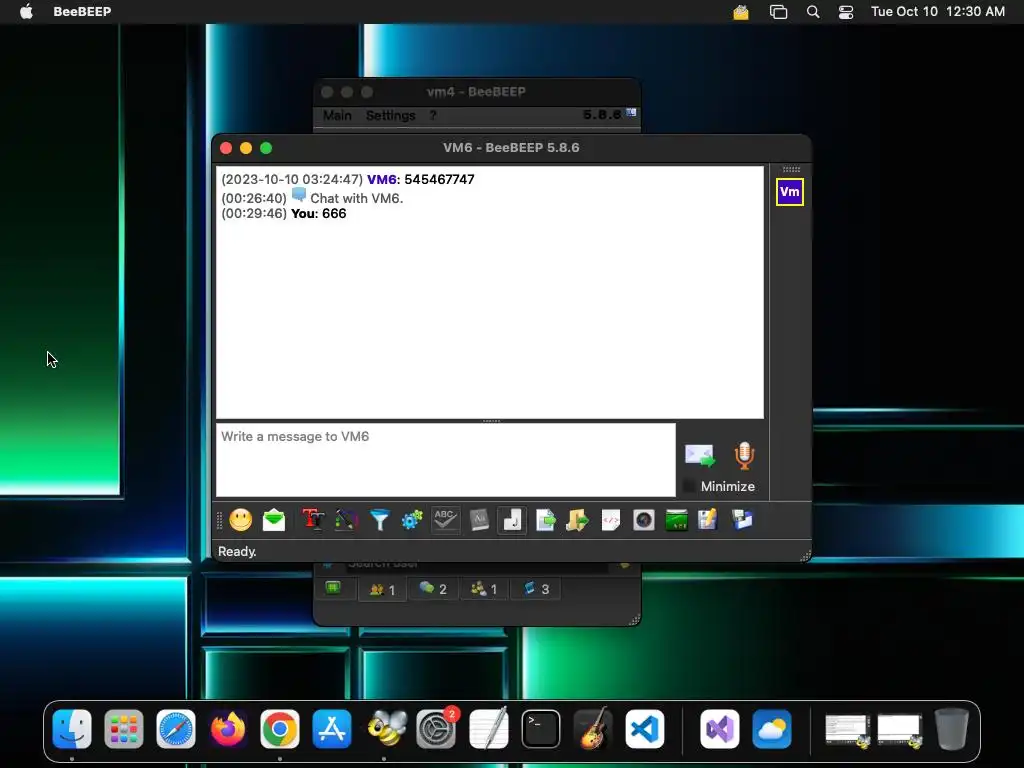Screen dimensions: 1024x768
Task: Change chat font with the red T icon
Action: 313,520
